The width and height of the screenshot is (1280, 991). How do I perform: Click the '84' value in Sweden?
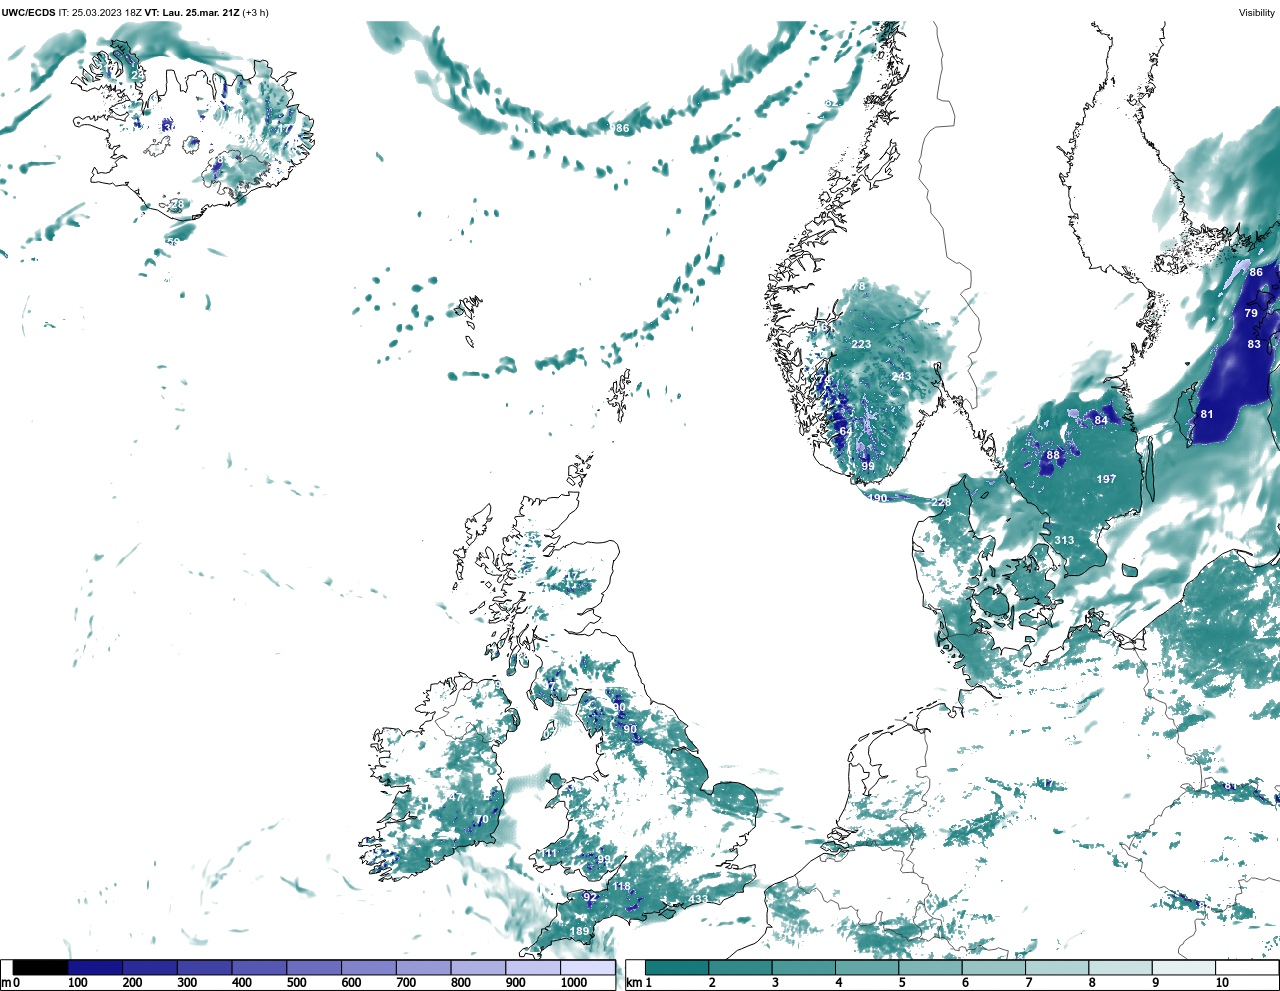(1101, 420)
